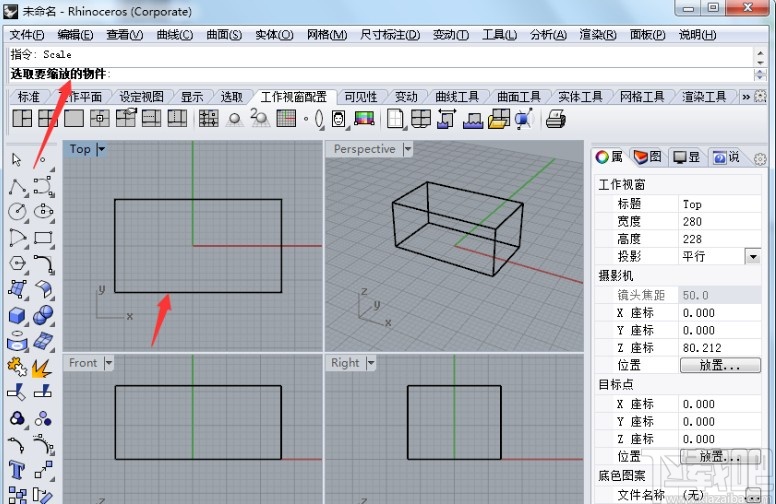Switch to the 曲线工具 toolbar tab
This screenshot has width=776, height=504.
pos(457,97)
